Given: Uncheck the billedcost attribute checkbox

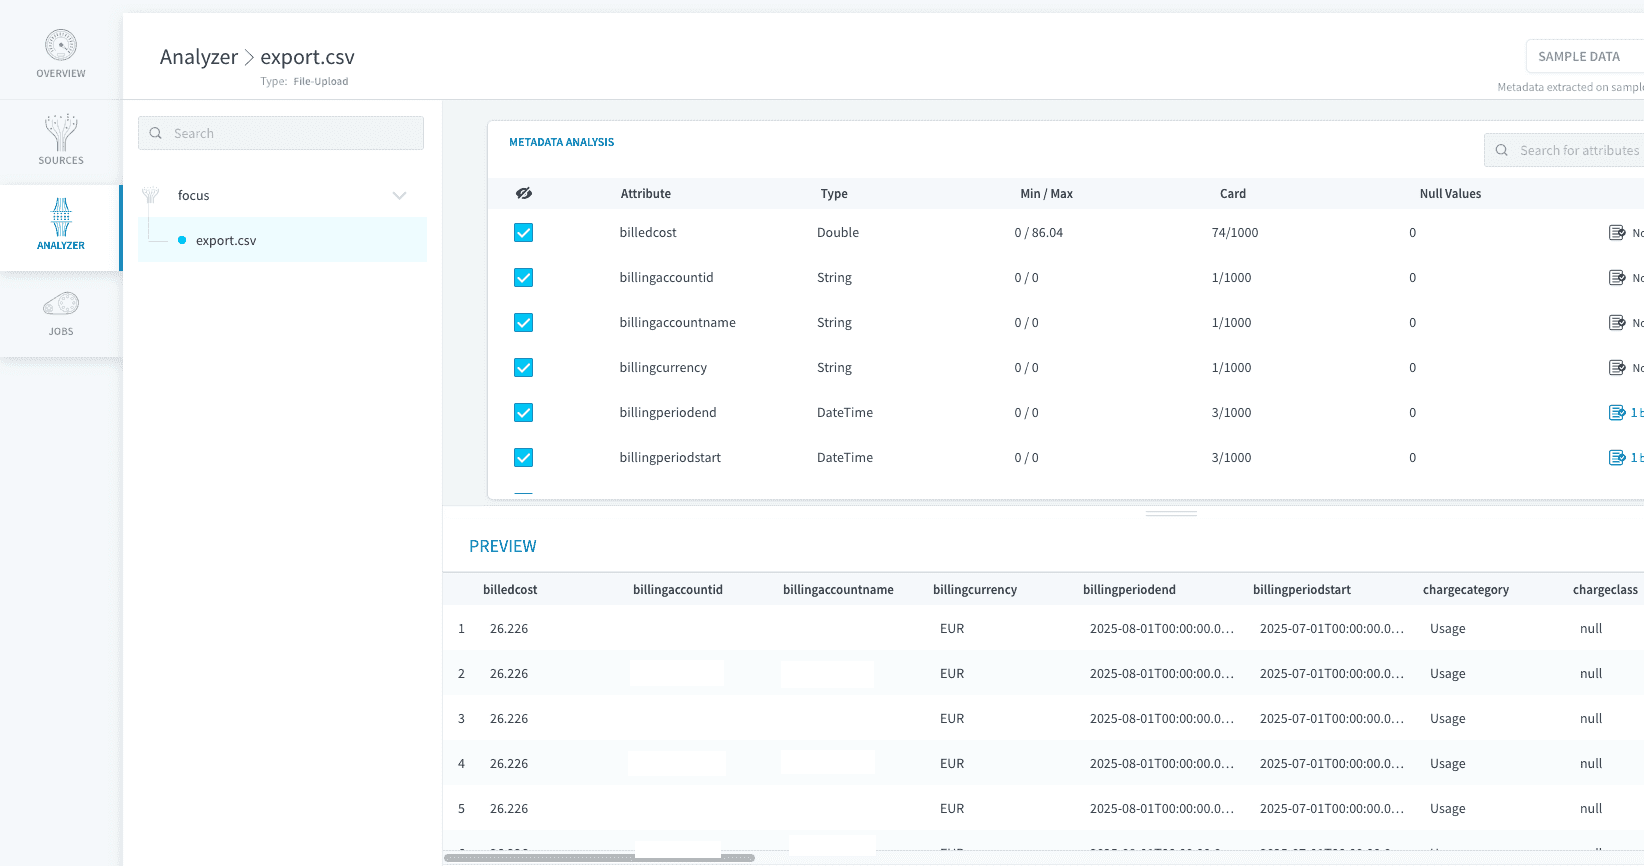Looking at the screenshot, I should coord(523,233).
